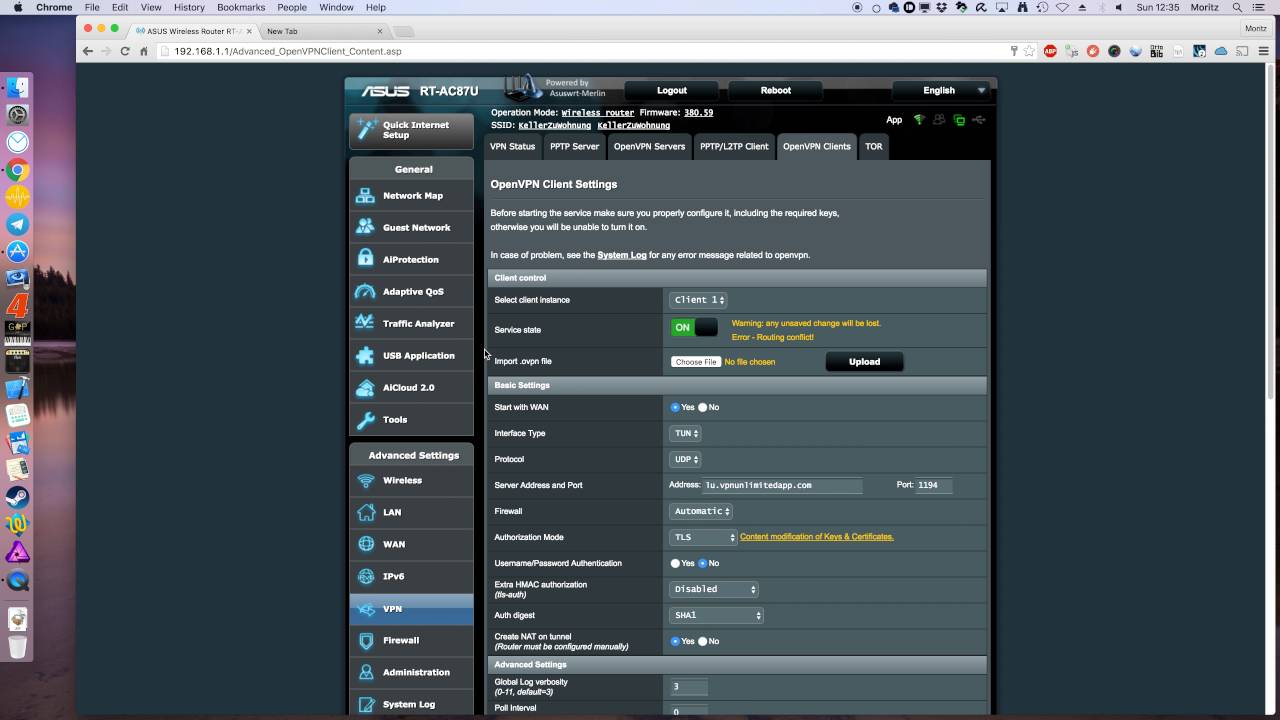Open Telegram from the Dock

pos(17,225)
